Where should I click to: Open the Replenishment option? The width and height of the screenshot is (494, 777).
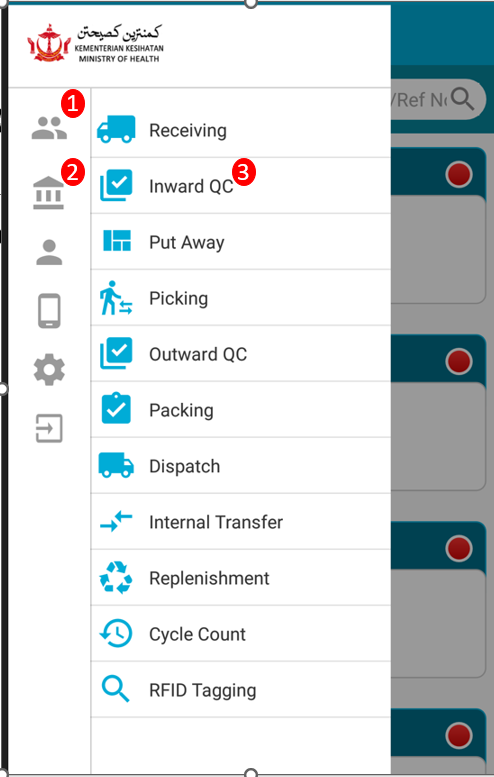coord(241,578)
